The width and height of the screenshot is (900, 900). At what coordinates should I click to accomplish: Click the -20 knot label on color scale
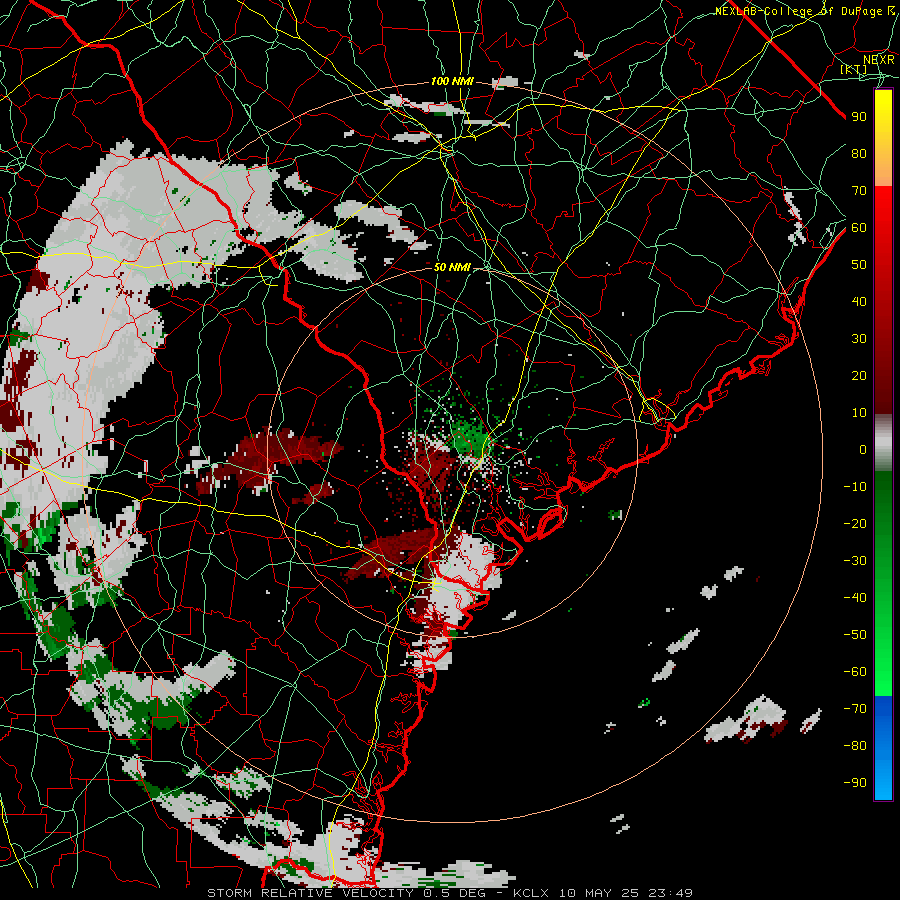[855, 523]
